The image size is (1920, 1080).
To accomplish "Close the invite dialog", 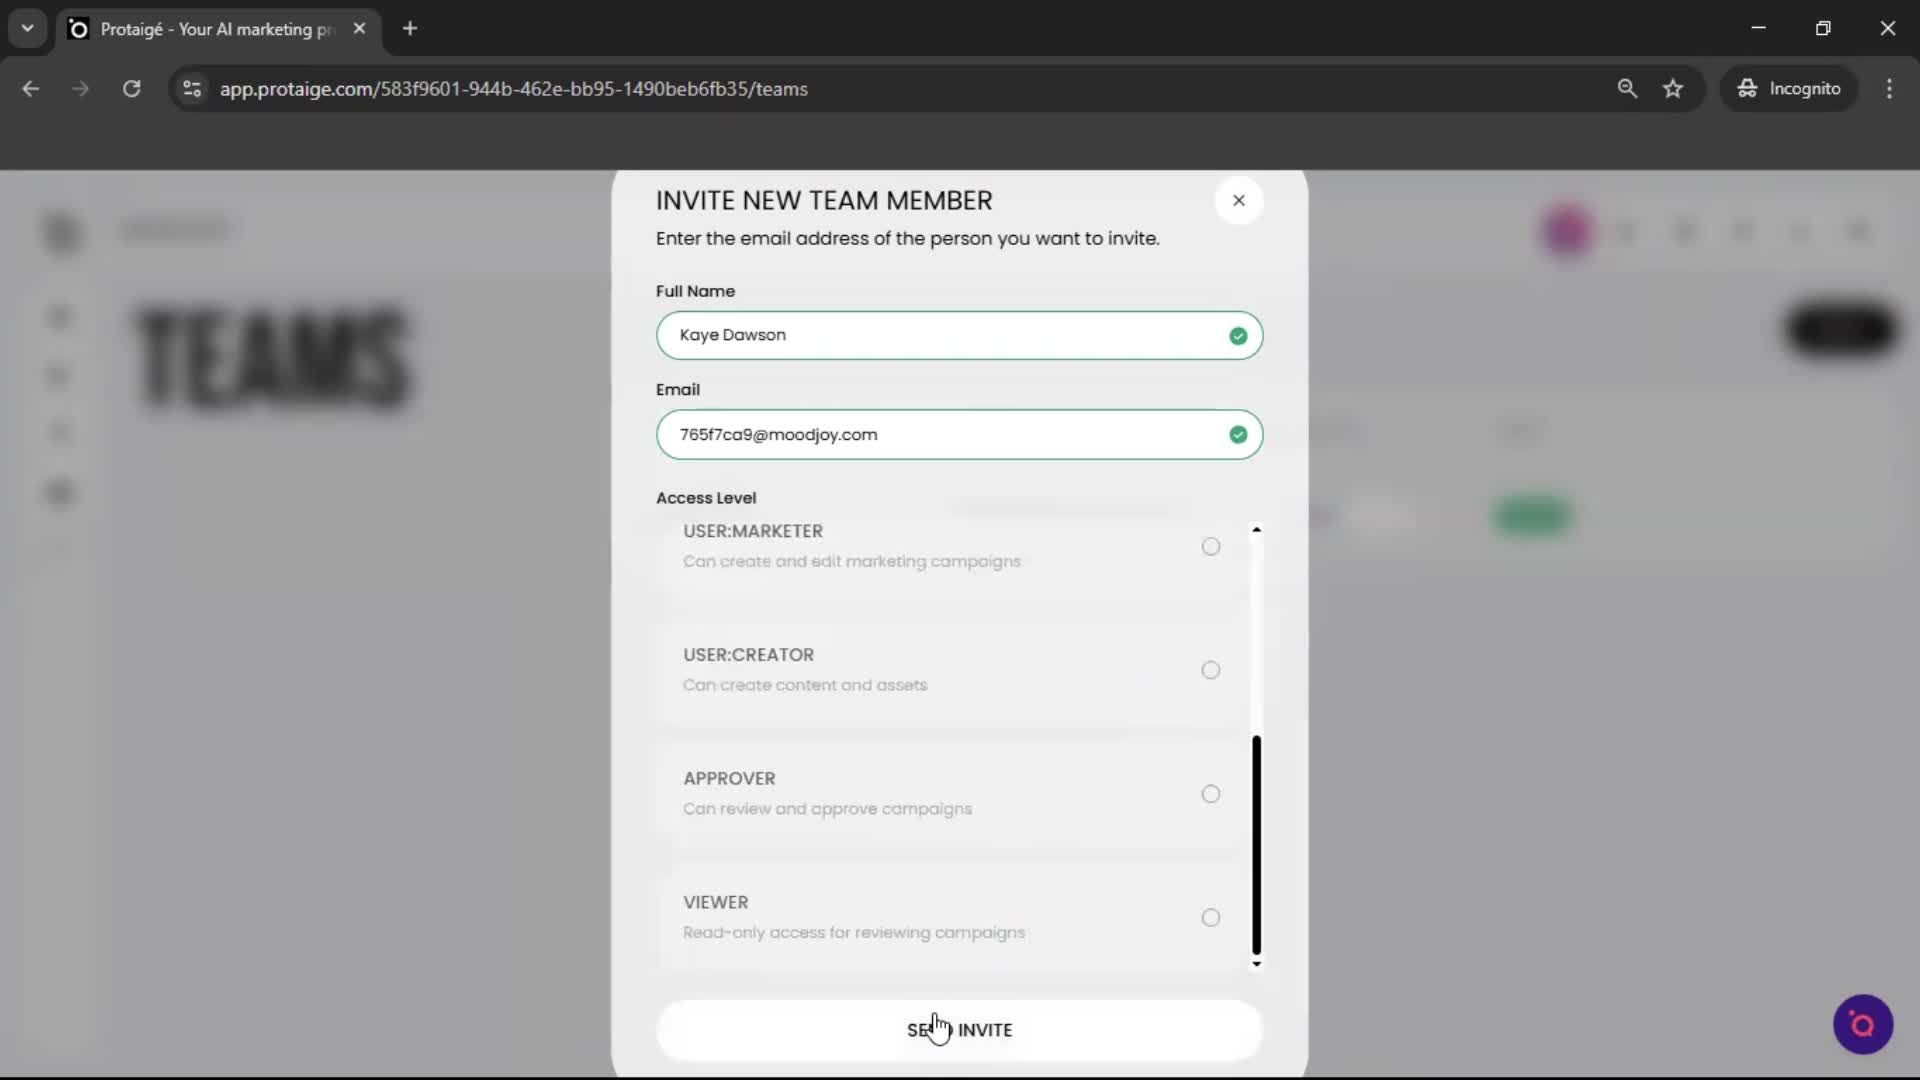I will 1239,200.
